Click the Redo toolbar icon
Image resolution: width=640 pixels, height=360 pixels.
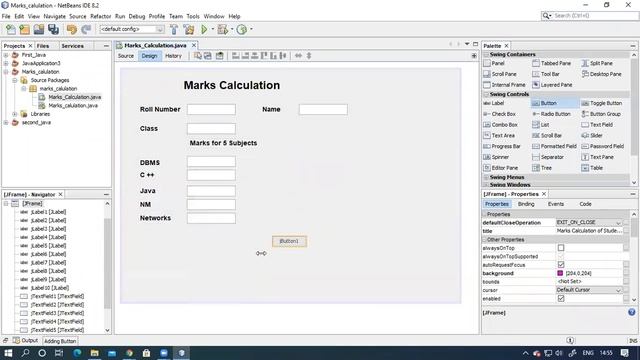coord(86,29)
